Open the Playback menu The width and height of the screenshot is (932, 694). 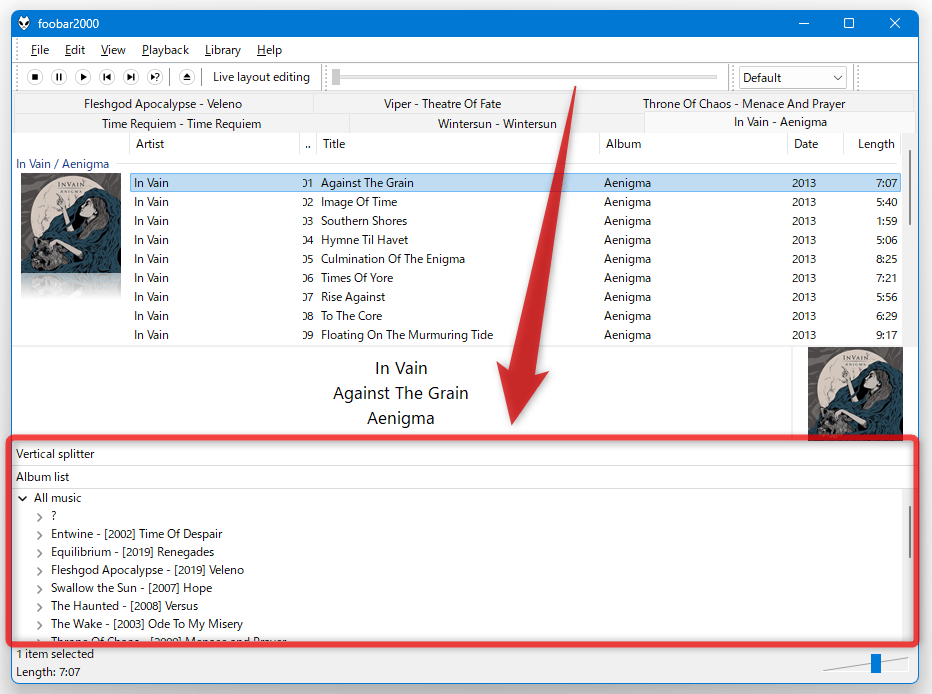click(x=165, y=50)
